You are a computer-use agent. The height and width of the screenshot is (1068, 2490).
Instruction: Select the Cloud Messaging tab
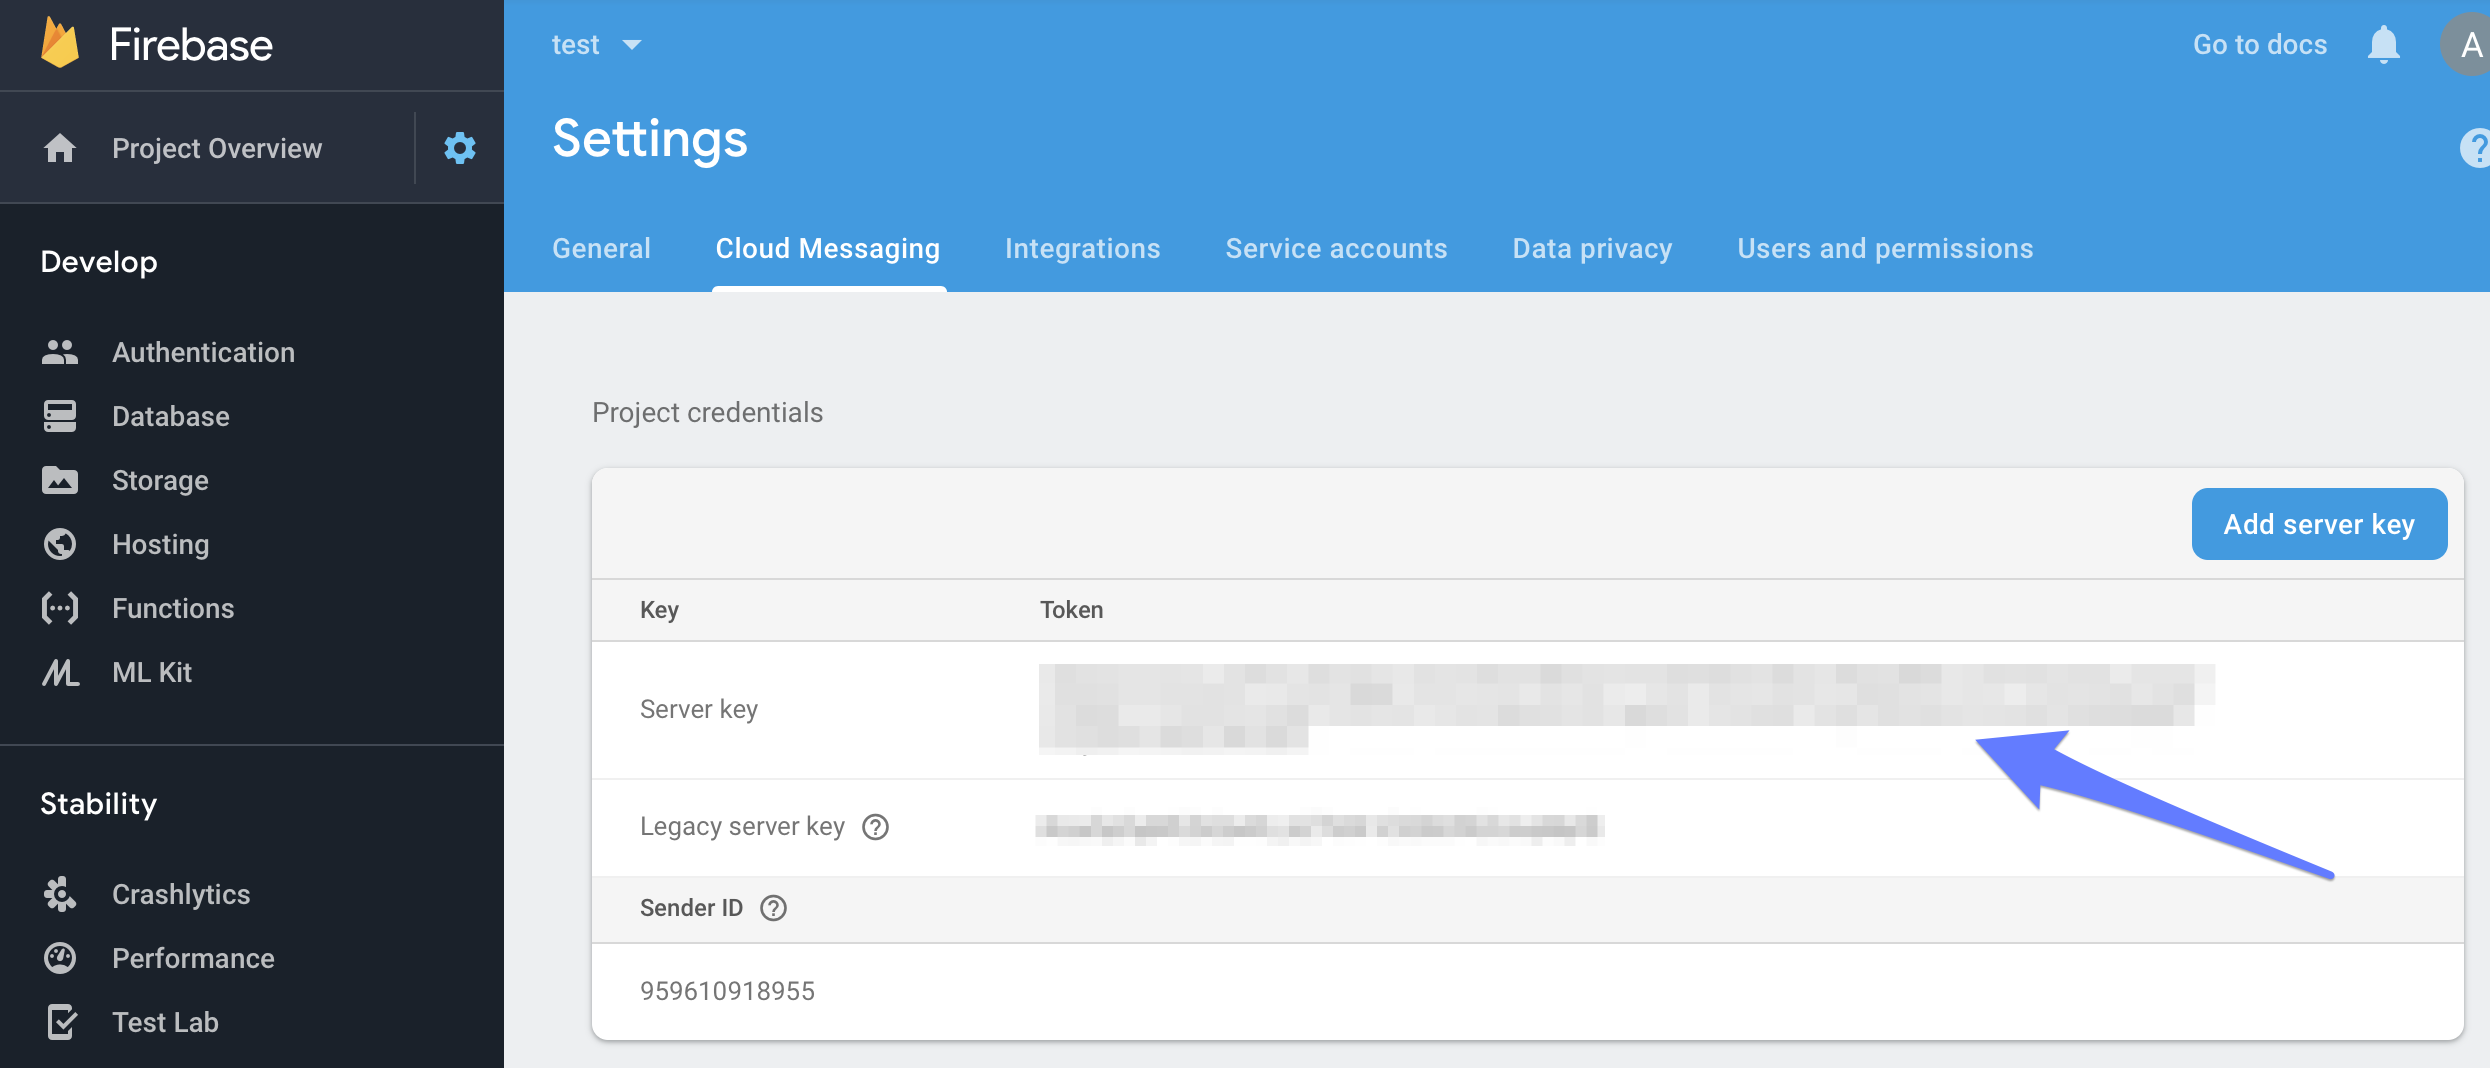point(828,248)
